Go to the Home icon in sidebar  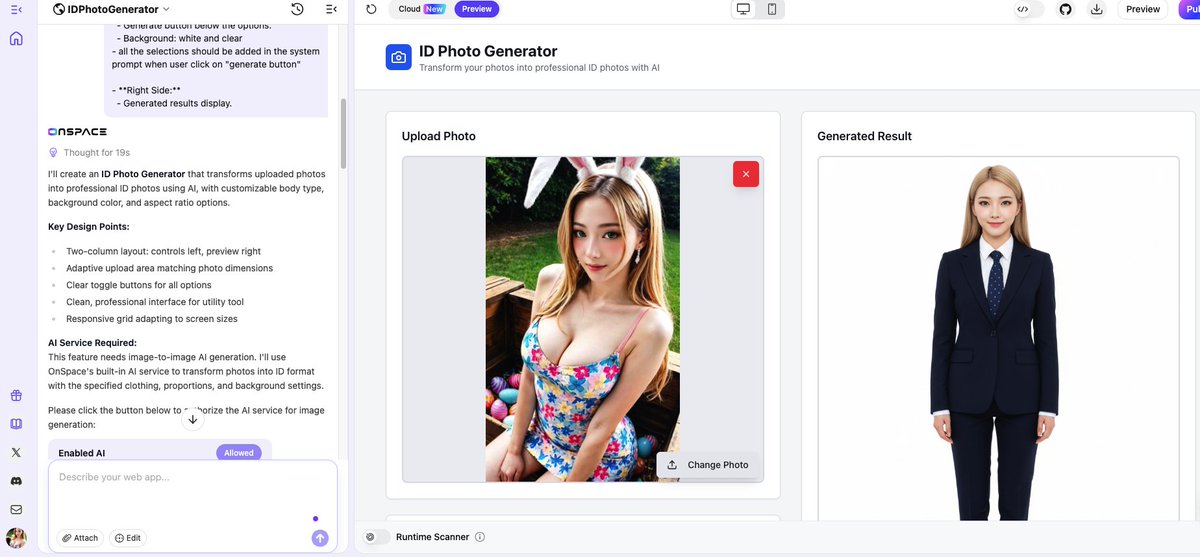tap(16, 39)
